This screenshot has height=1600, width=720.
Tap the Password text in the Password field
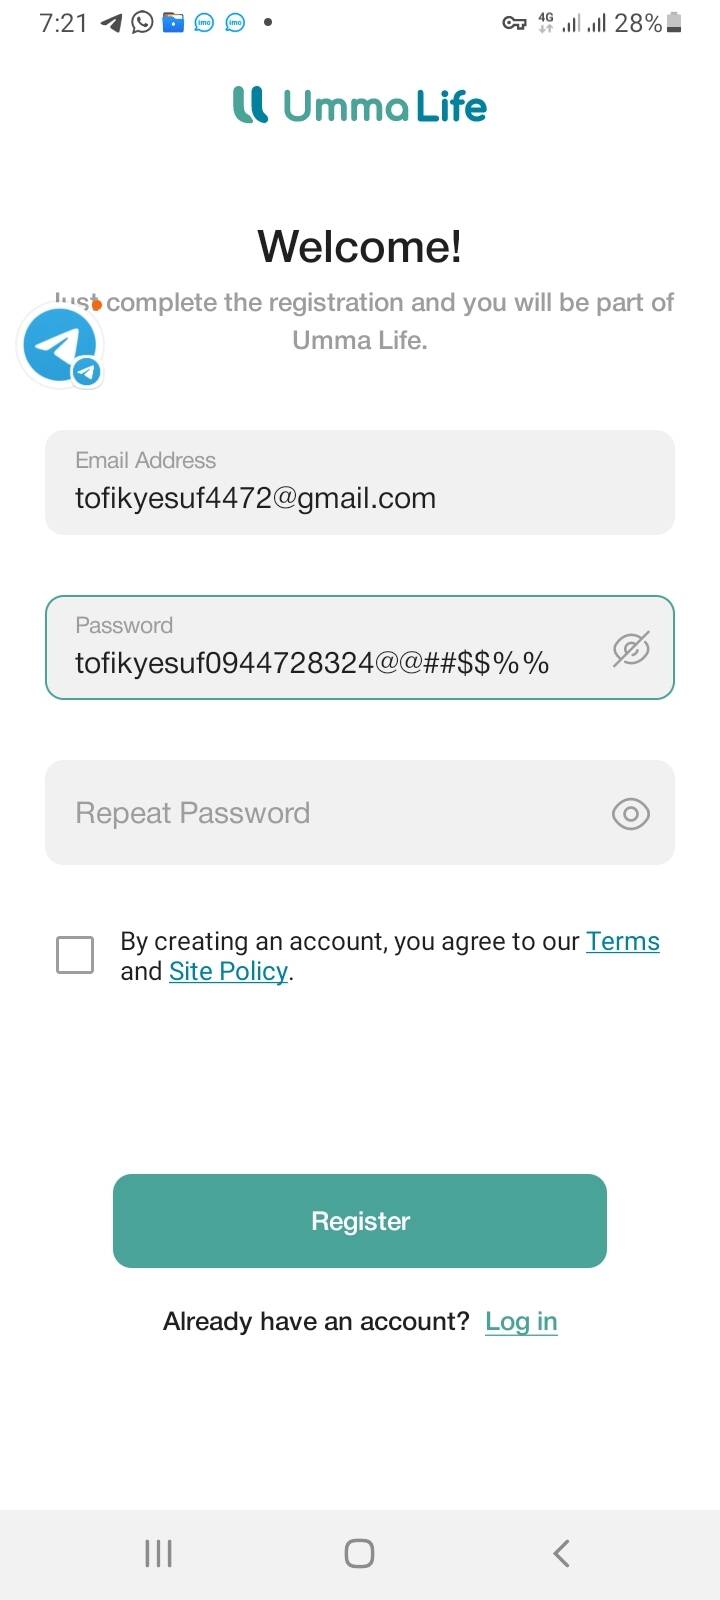pyautogui.click(x=312, y=663)
